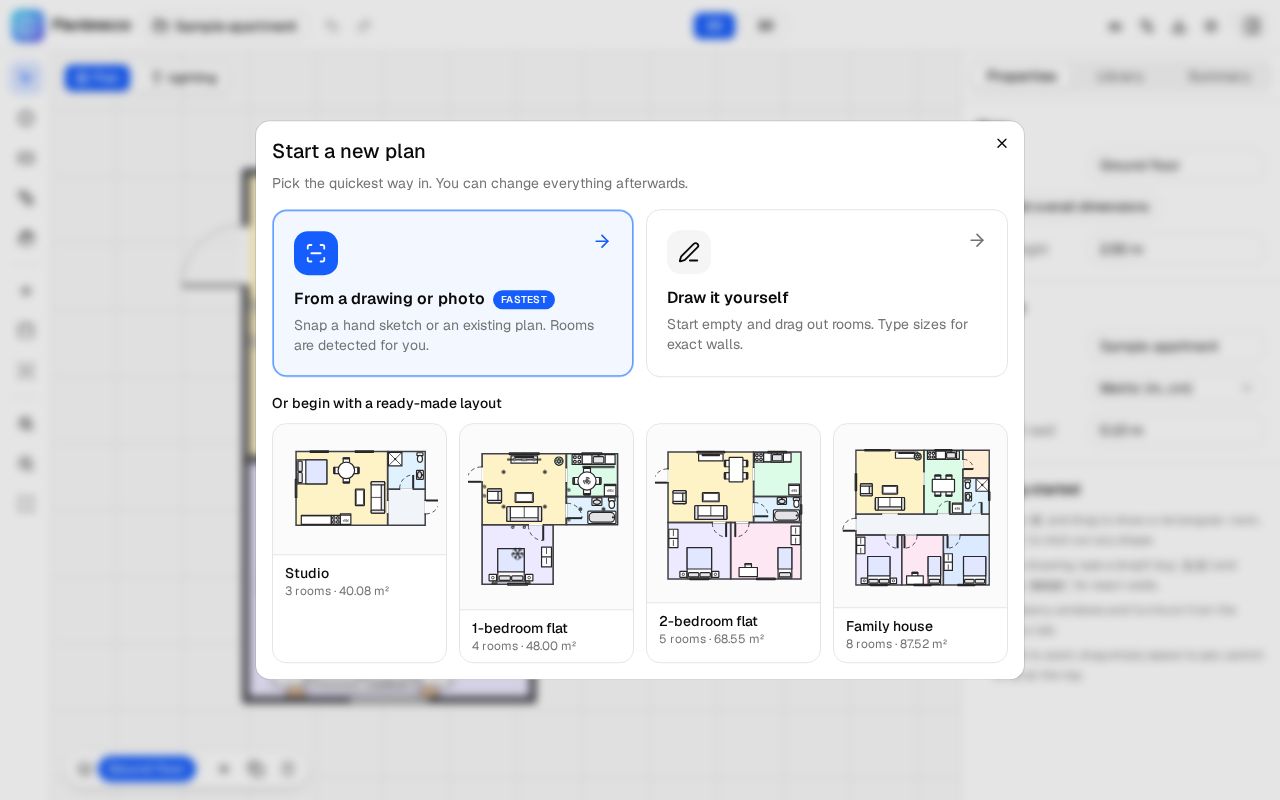
Task: Click the "4 rooms · 48.00 m²" text
Action: [524, 646]
